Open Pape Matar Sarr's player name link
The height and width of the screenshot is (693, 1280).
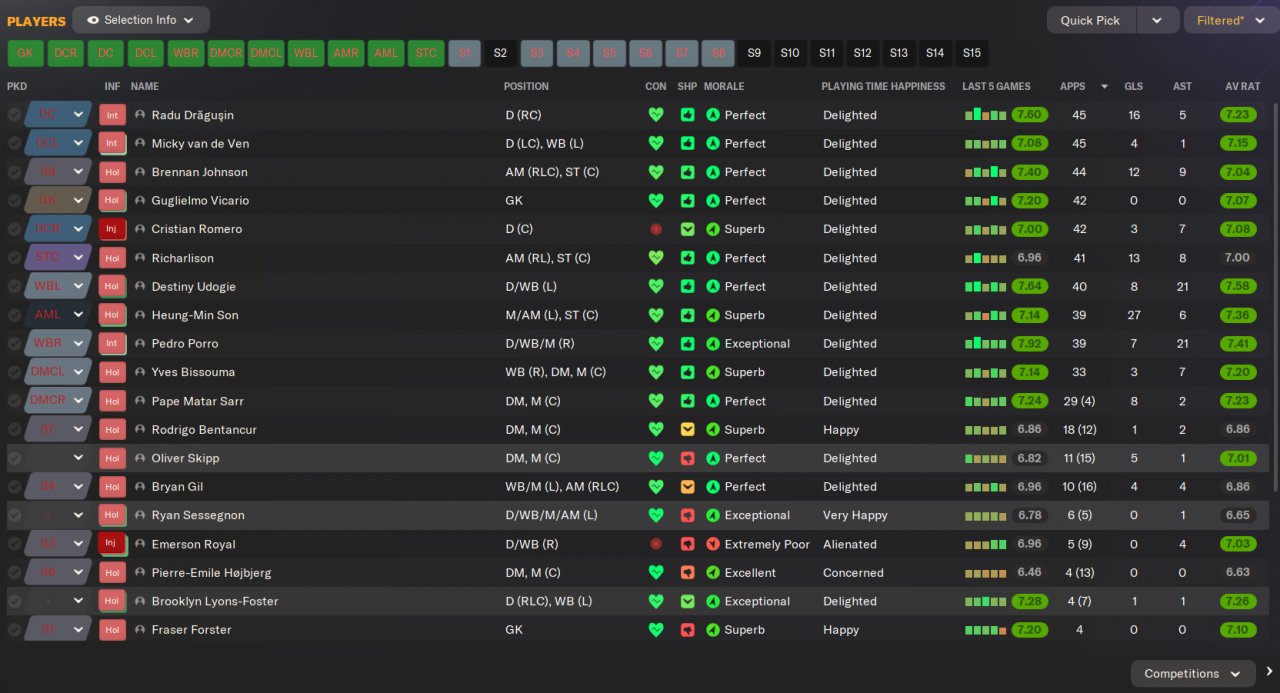click(199, 401)
